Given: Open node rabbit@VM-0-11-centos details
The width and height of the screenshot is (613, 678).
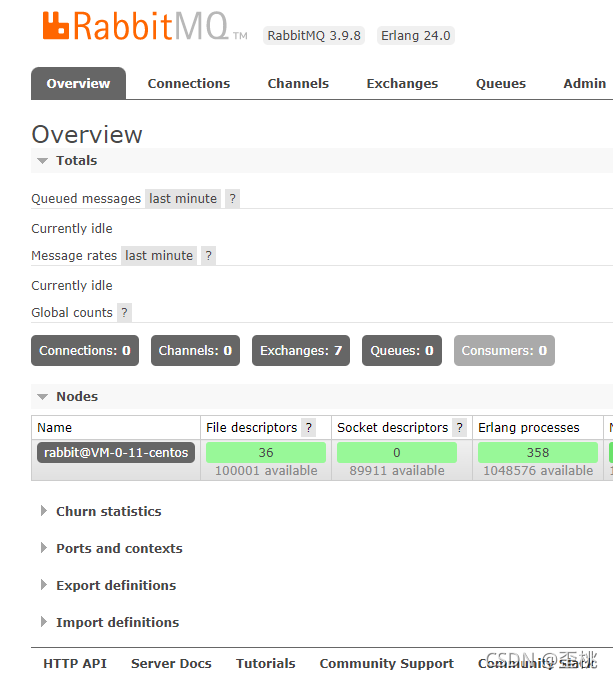Looking at the screenshot, I should tap(116, 452).
